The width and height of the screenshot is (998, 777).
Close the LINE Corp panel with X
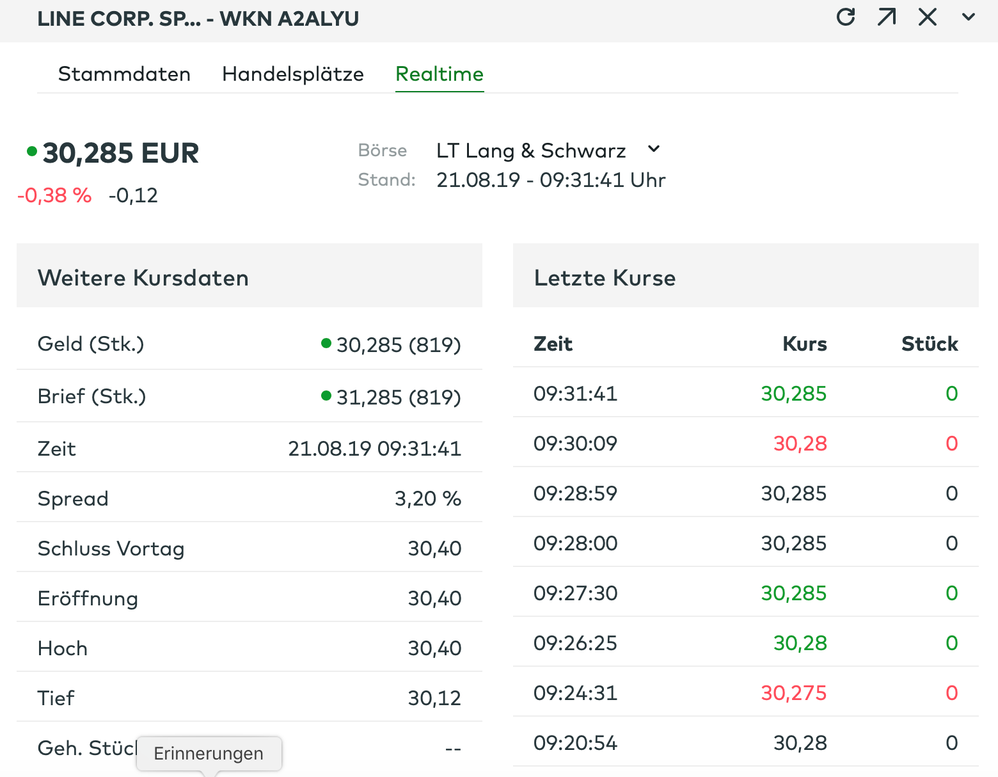928,17
